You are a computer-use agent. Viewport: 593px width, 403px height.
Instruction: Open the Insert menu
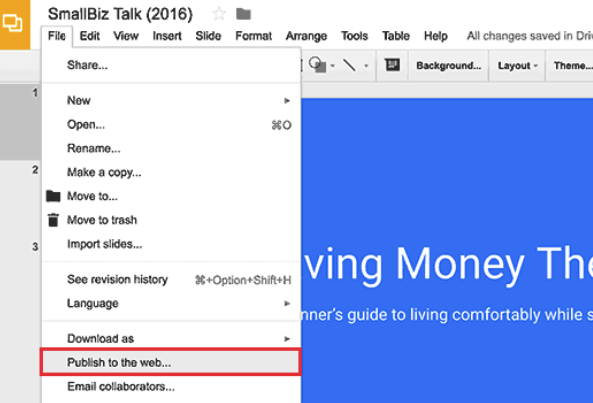167,36
